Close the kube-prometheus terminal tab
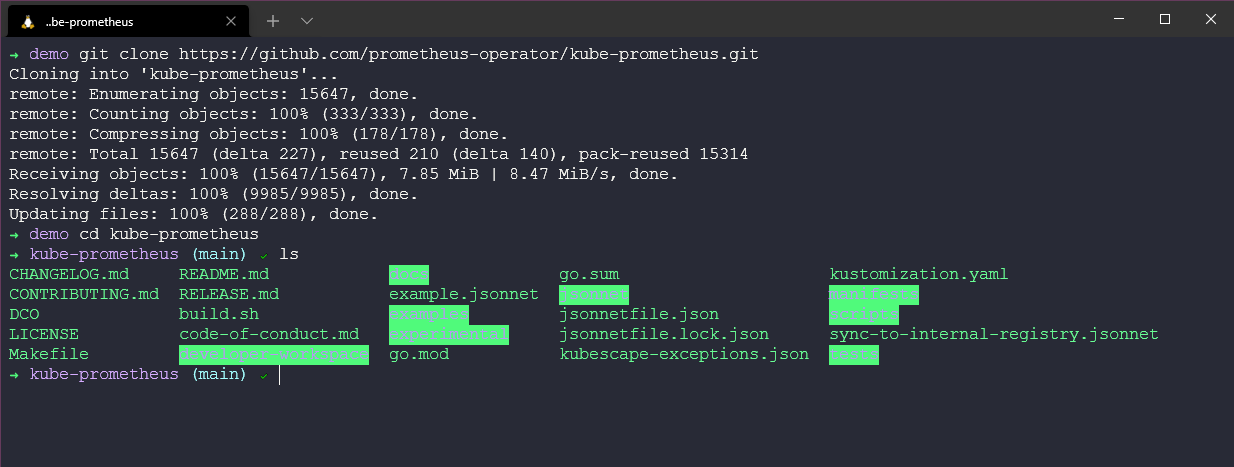This screenshot has width=1234, height=467. [234, 20]
